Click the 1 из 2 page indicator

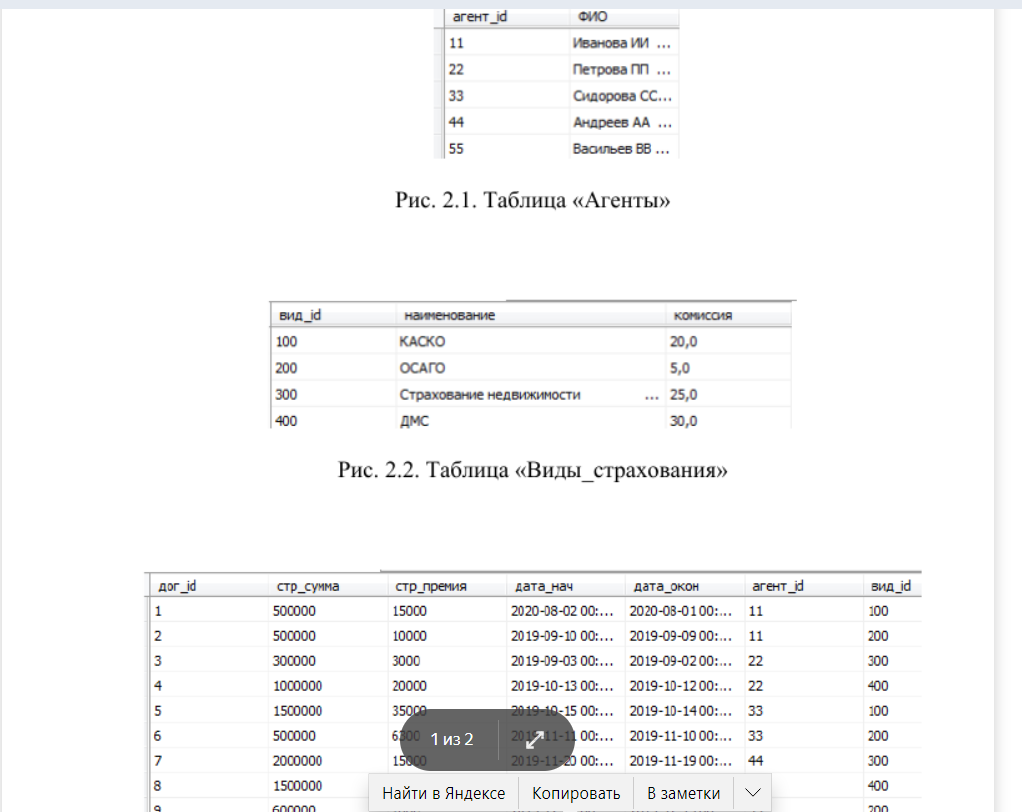coord(451,740)
